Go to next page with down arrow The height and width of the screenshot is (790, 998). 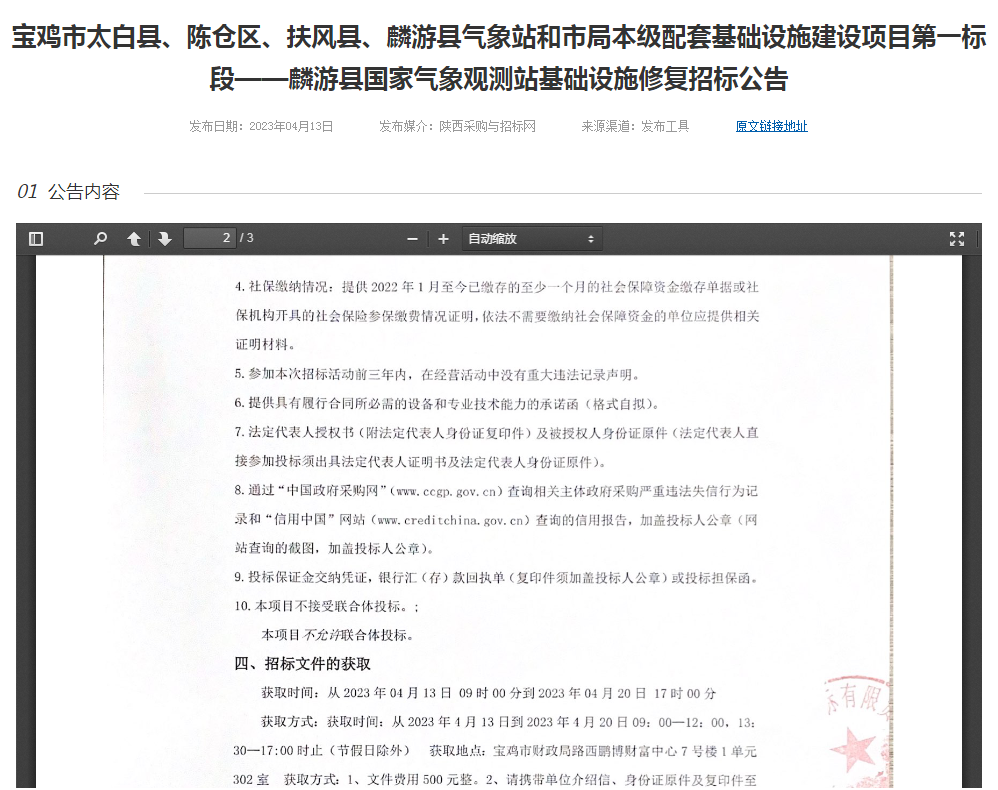coord(165,239)
